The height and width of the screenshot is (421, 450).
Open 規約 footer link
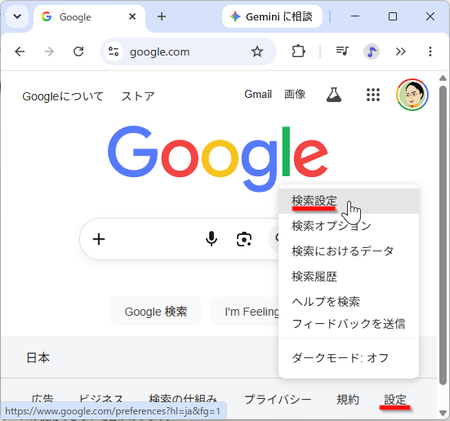tap(348, 399)
